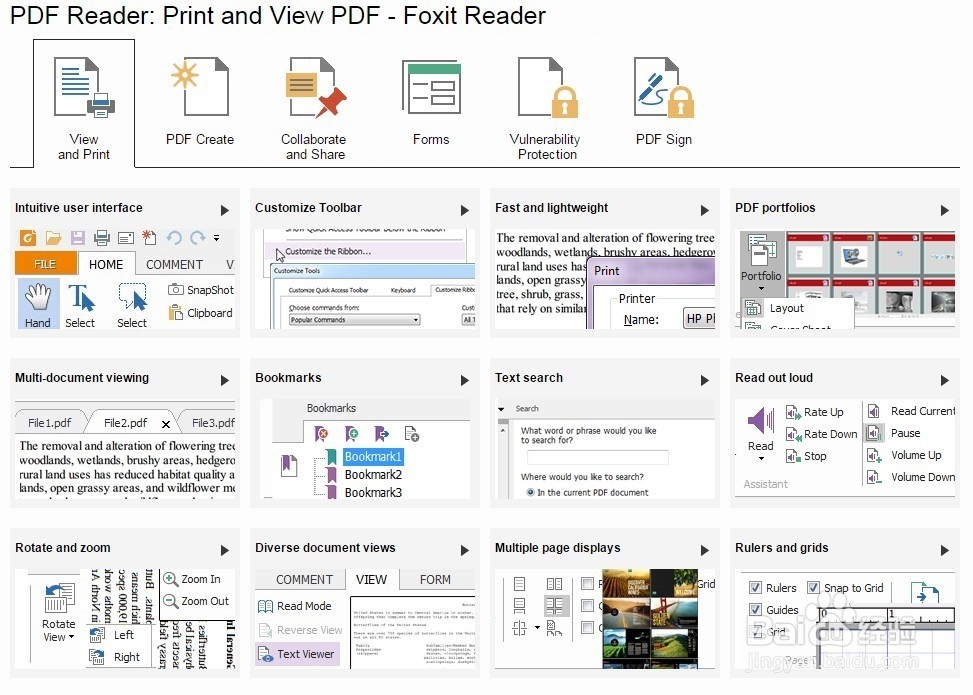Go to the PDF Sign tab

663,103
